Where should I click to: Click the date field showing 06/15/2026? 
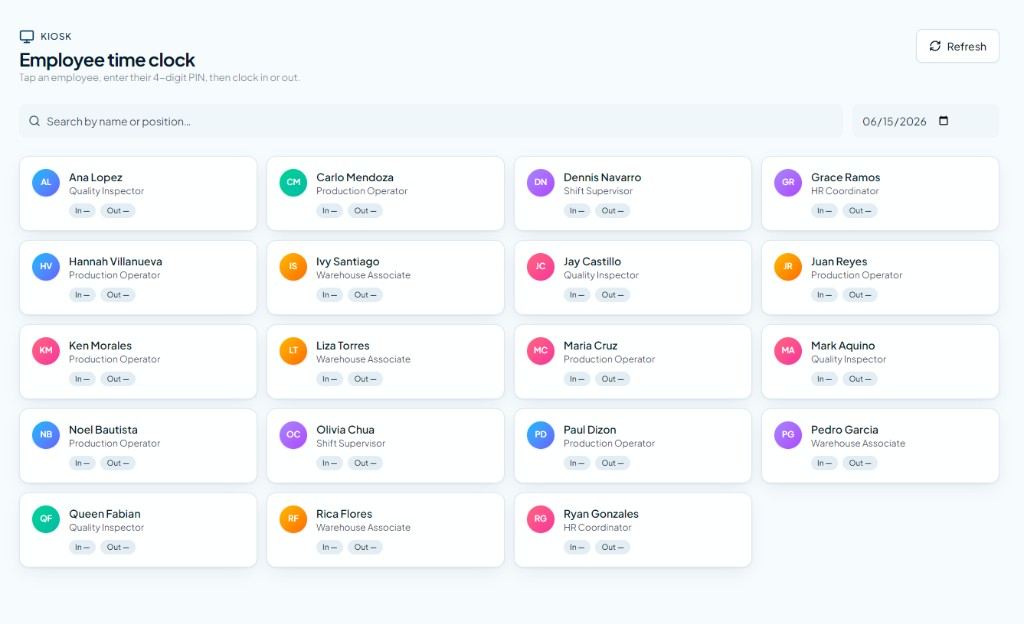point(925,121)
